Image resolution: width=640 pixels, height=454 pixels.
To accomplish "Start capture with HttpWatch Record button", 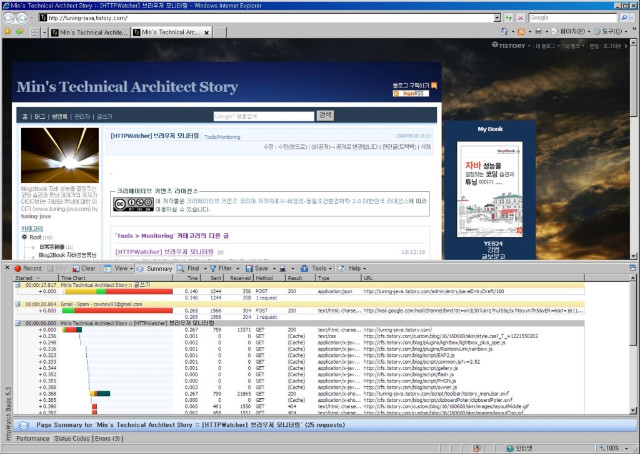I will [28, 268].
